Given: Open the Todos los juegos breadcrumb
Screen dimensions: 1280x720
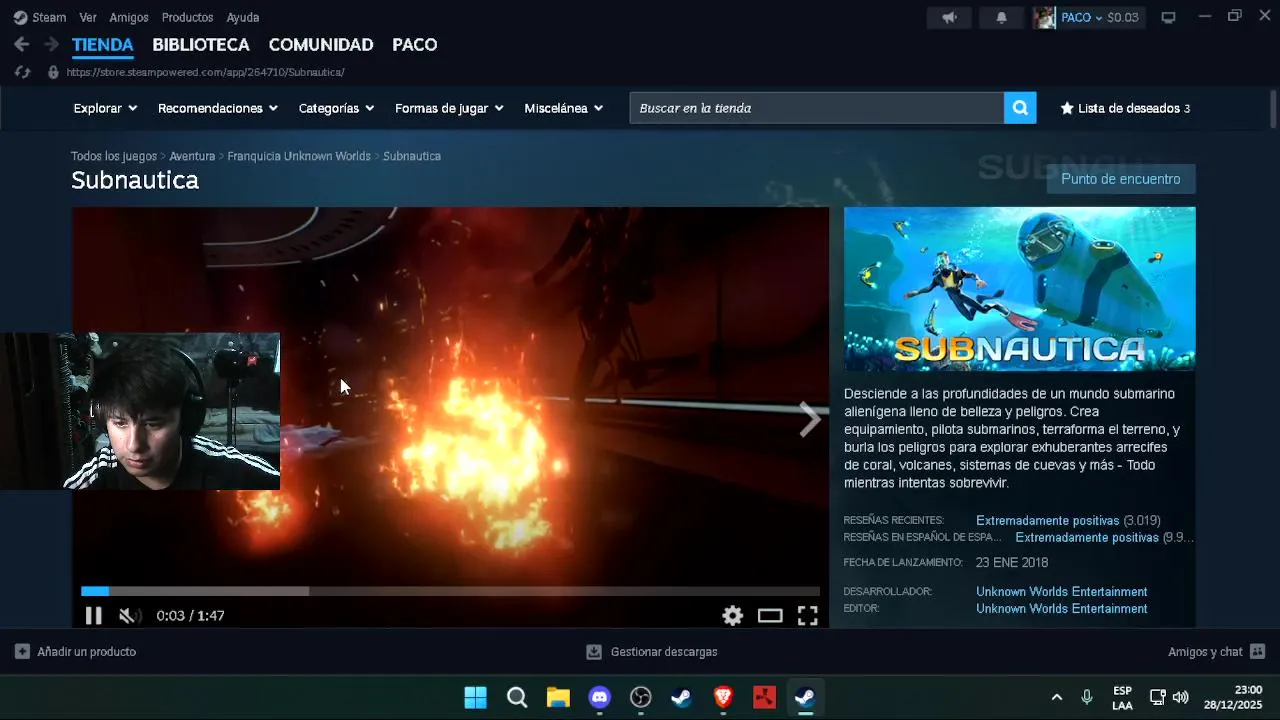Looking at the screenshot, I should coord(114,156).
